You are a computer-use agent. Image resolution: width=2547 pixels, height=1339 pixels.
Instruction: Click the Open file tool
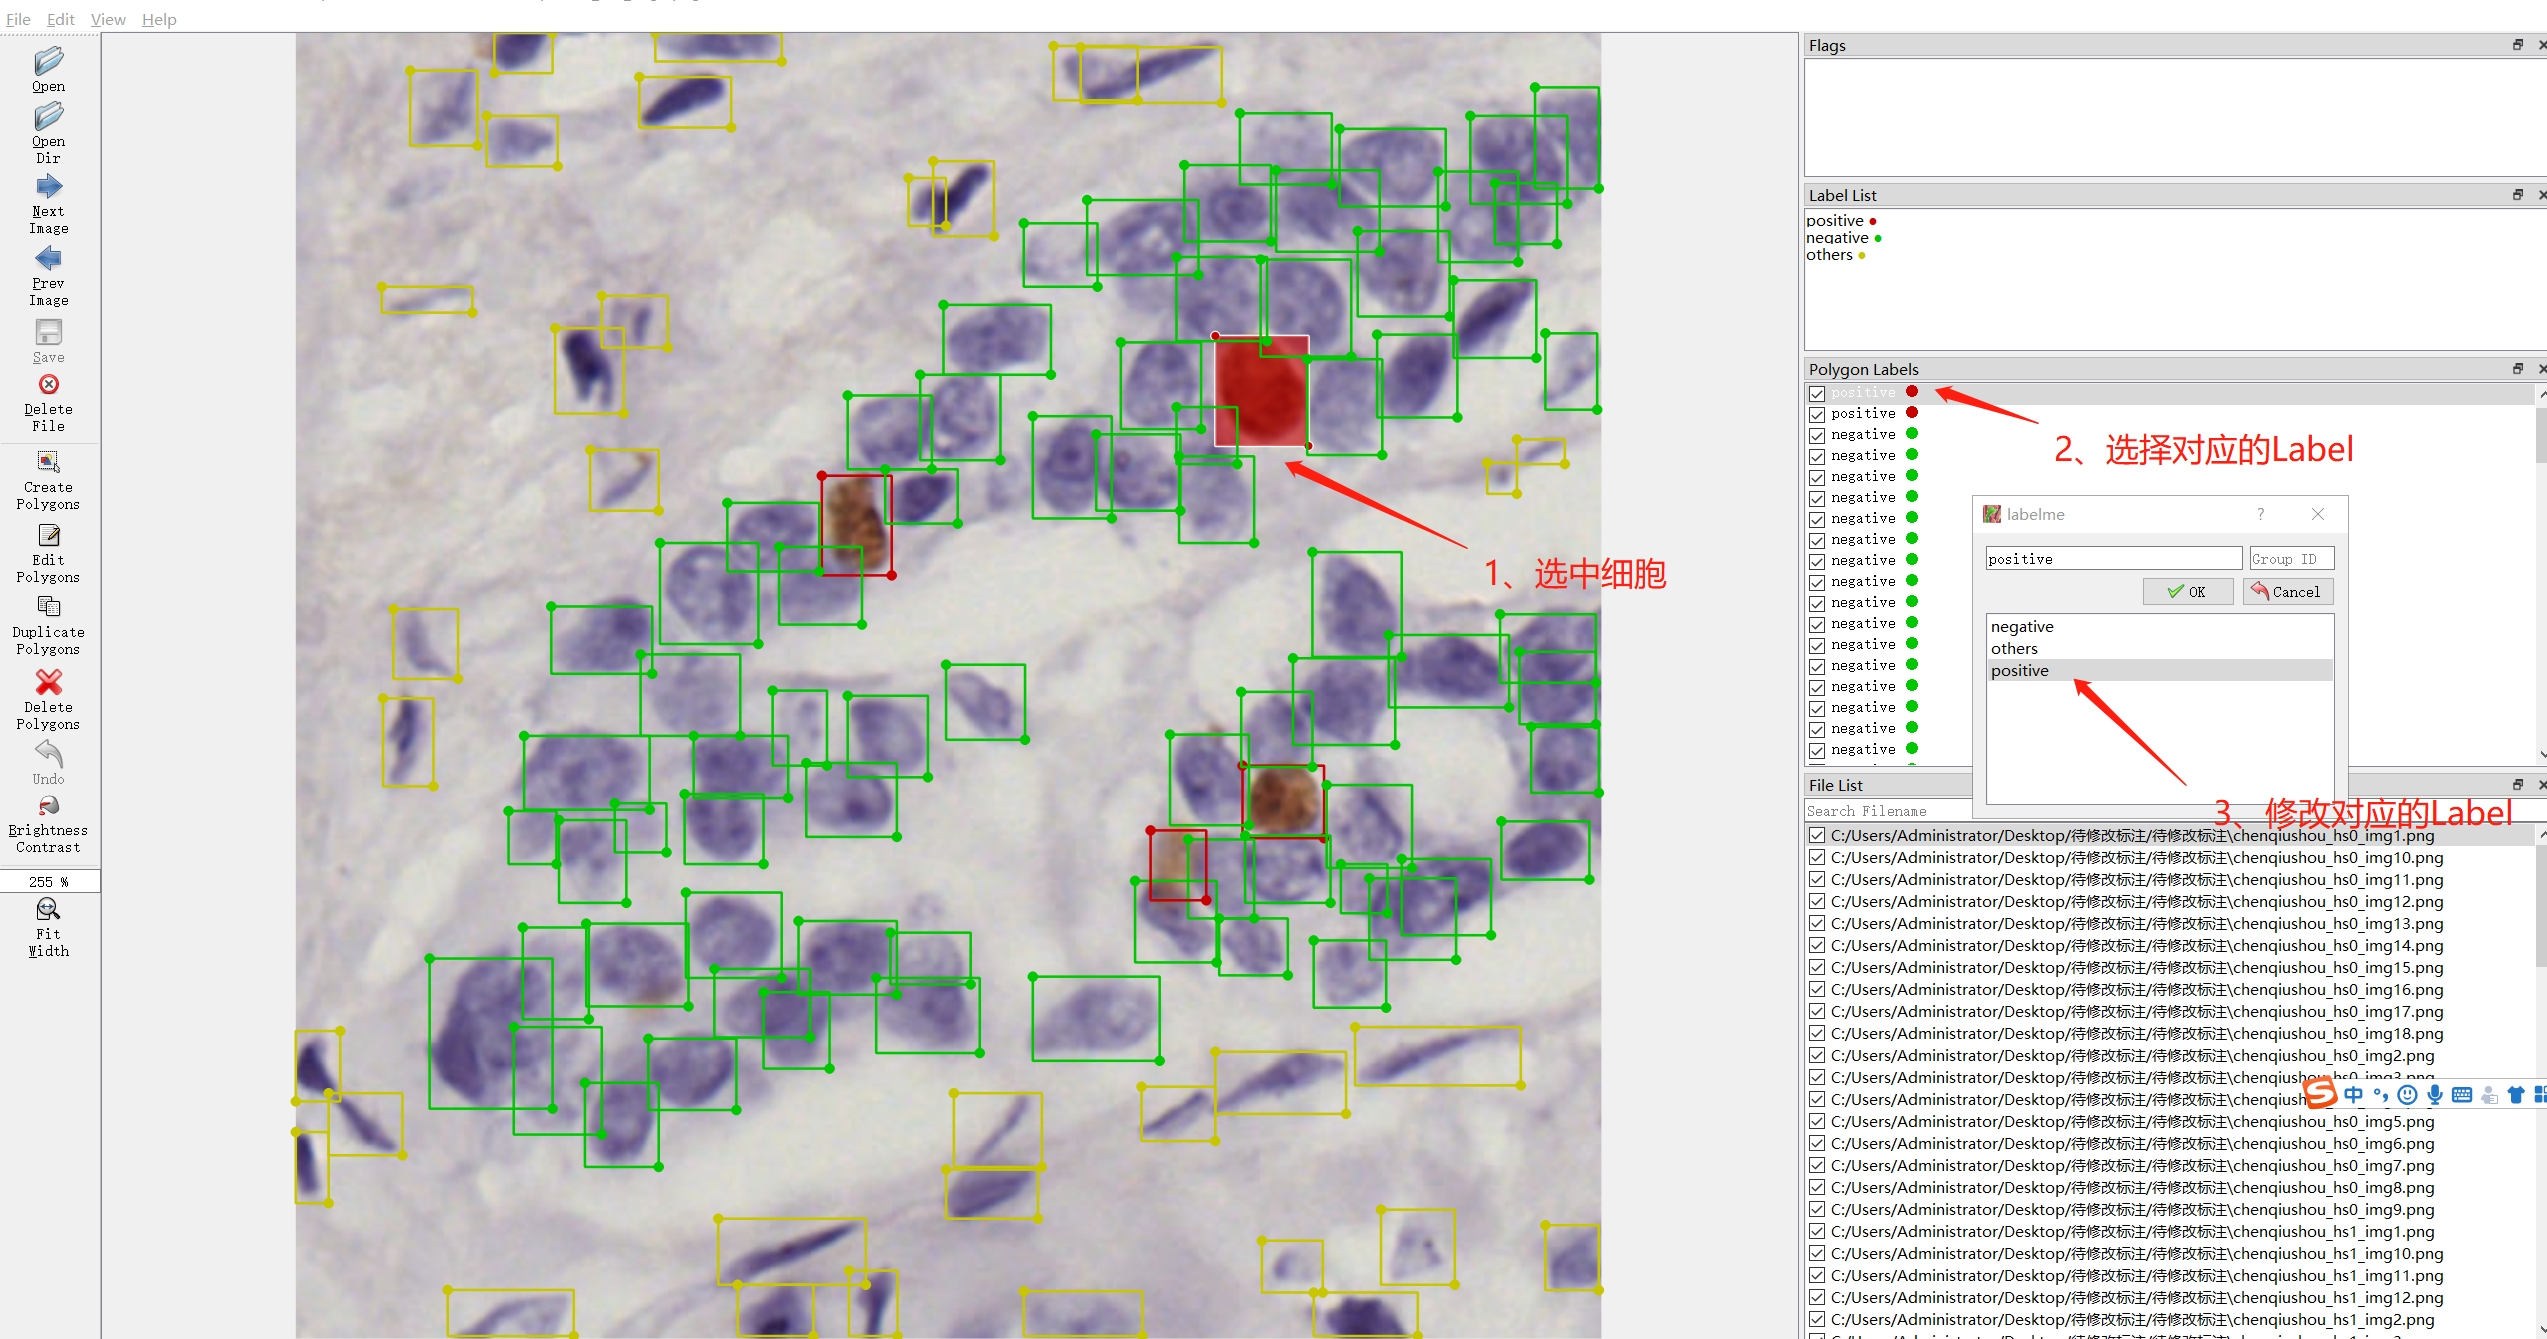[48, 70]
